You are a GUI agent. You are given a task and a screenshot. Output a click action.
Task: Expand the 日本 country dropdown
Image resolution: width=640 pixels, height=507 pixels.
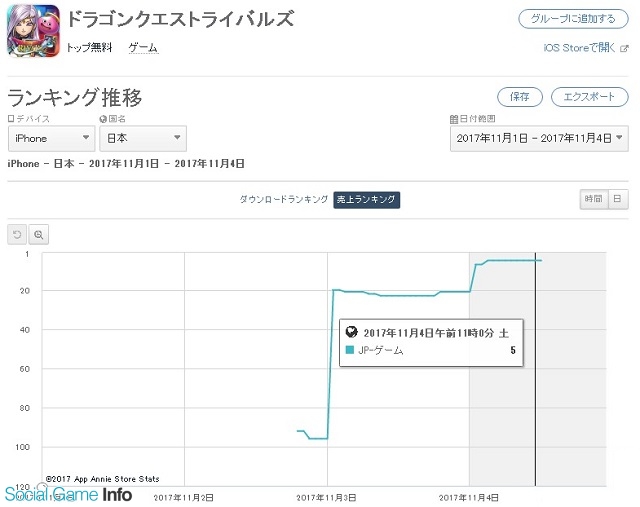tap(144, 138)
